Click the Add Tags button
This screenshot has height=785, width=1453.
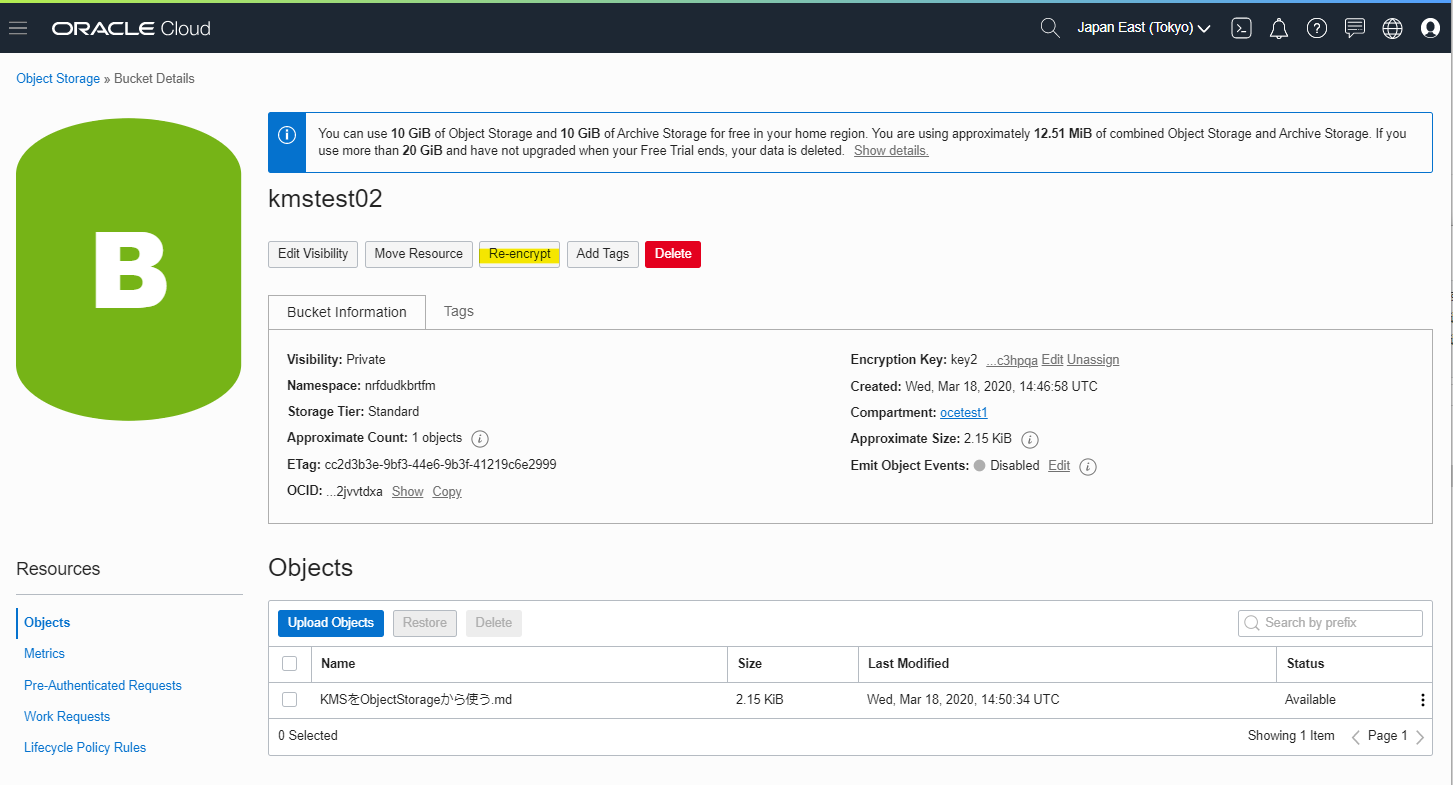coord(603,254)
